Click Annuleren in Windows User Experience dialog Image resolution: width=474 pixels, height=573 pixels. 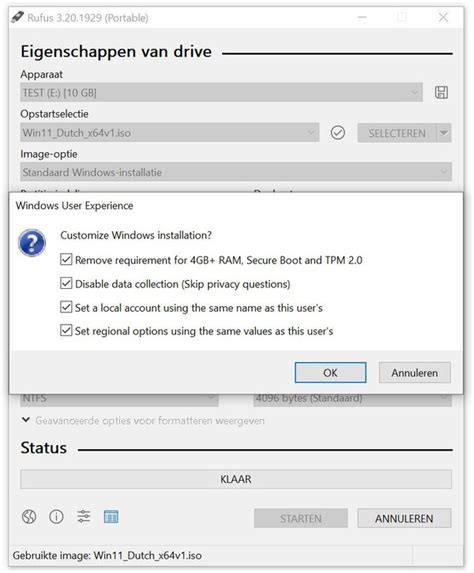tap(414, 373)
